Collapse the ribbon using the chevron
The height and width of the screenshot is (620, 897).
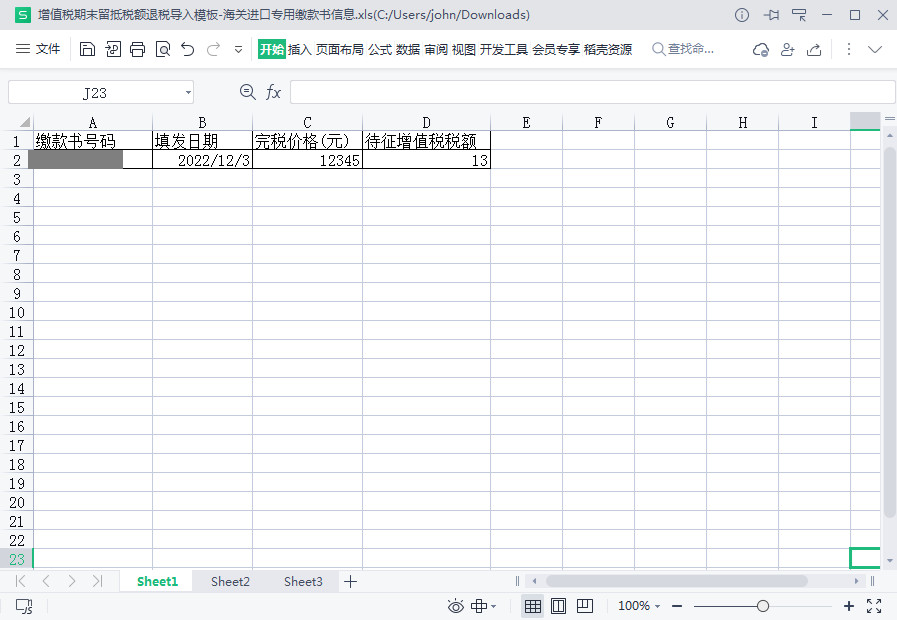click(875, 49)
